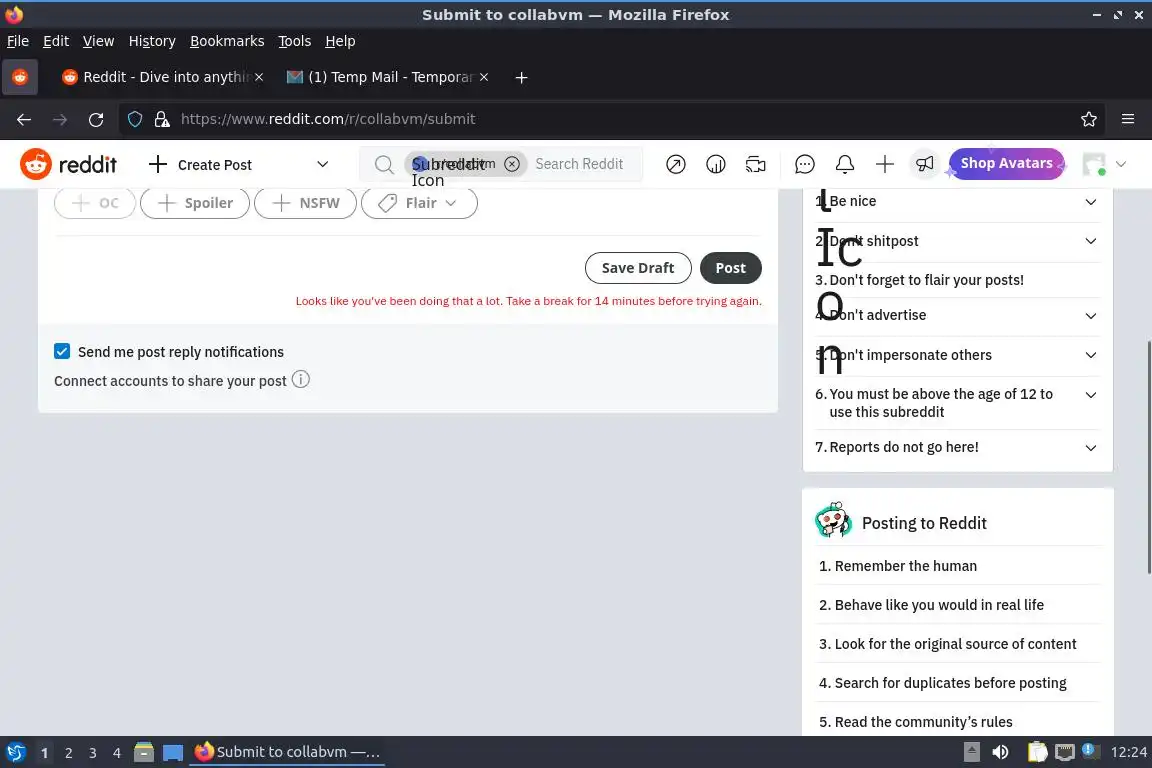
Task: Open the clipboard tray icon
Action: coord(1037,752)
